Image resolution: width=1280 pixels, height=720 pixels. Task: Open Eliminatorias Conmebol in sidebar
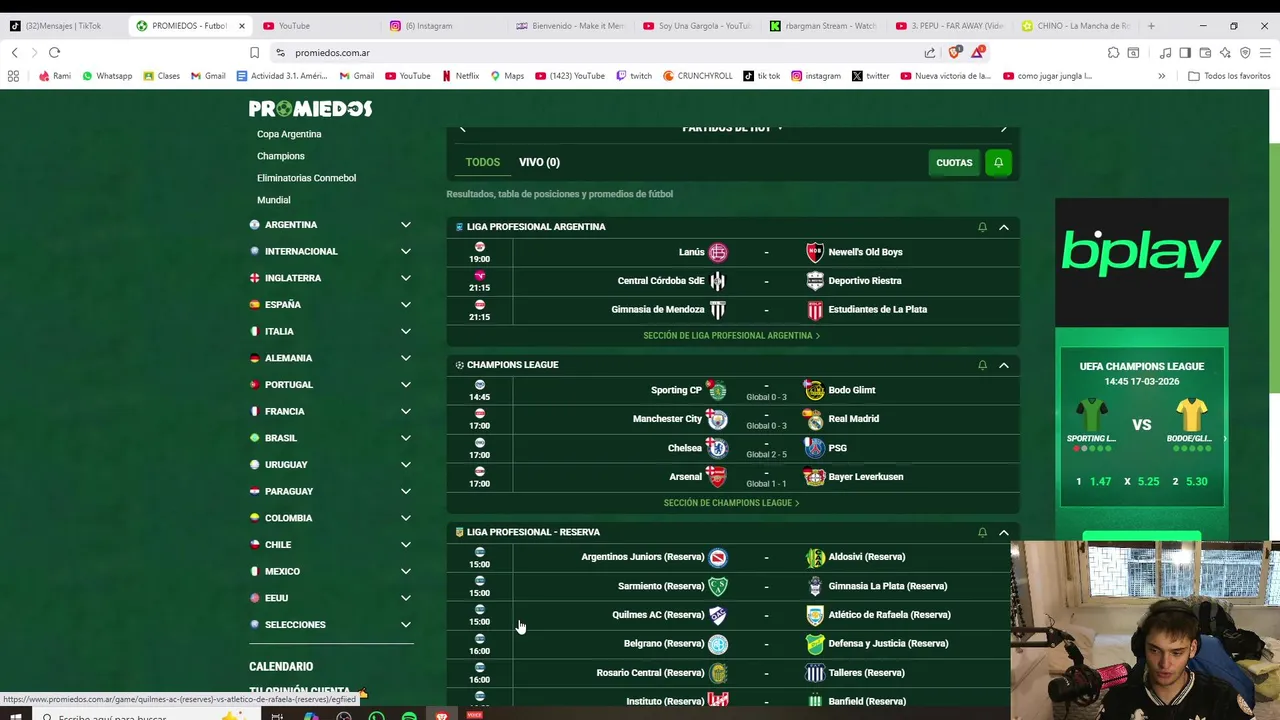click(306, 178)
